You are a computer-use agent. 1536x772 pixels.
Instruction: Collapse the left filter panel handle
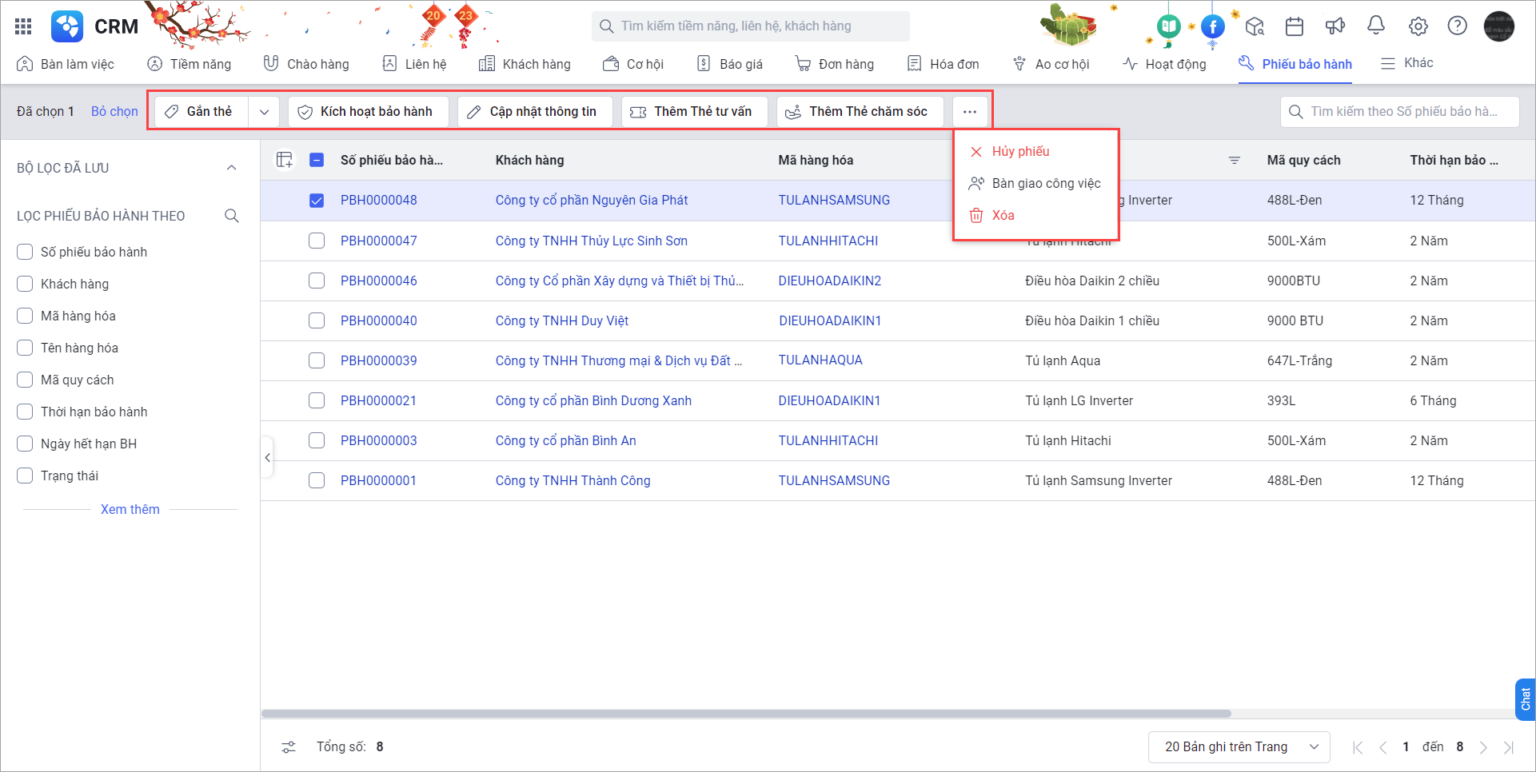point(267,457)
